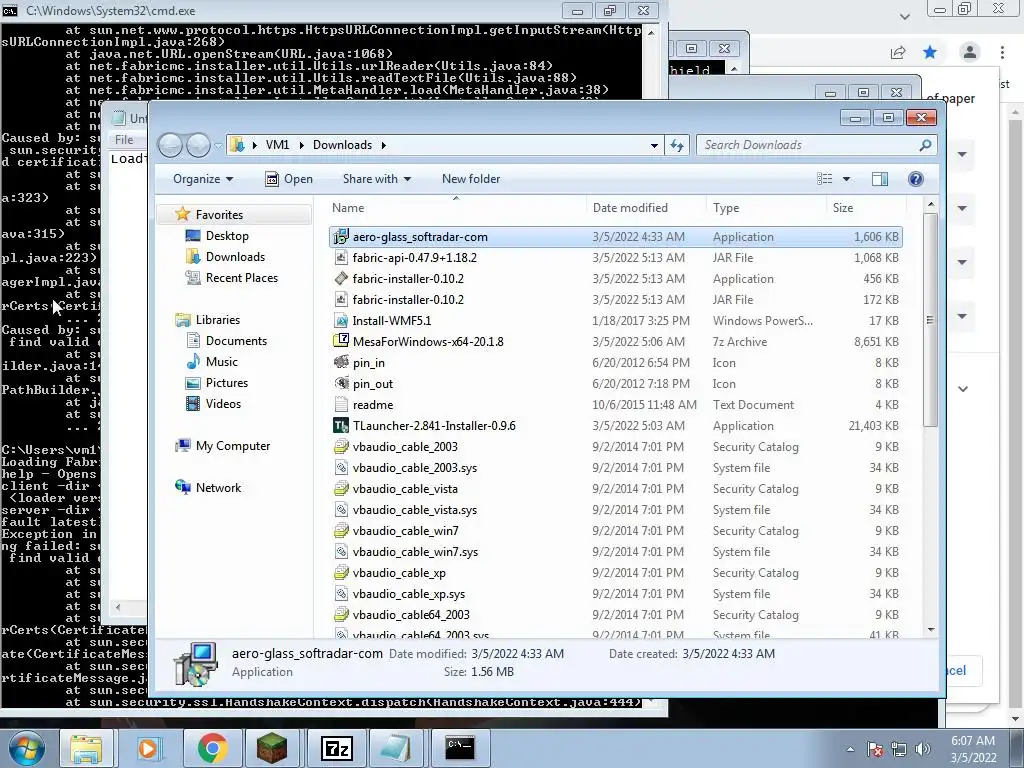Select vbaudio_cable_win7 Security Catalog file name

tap(405, 531)
